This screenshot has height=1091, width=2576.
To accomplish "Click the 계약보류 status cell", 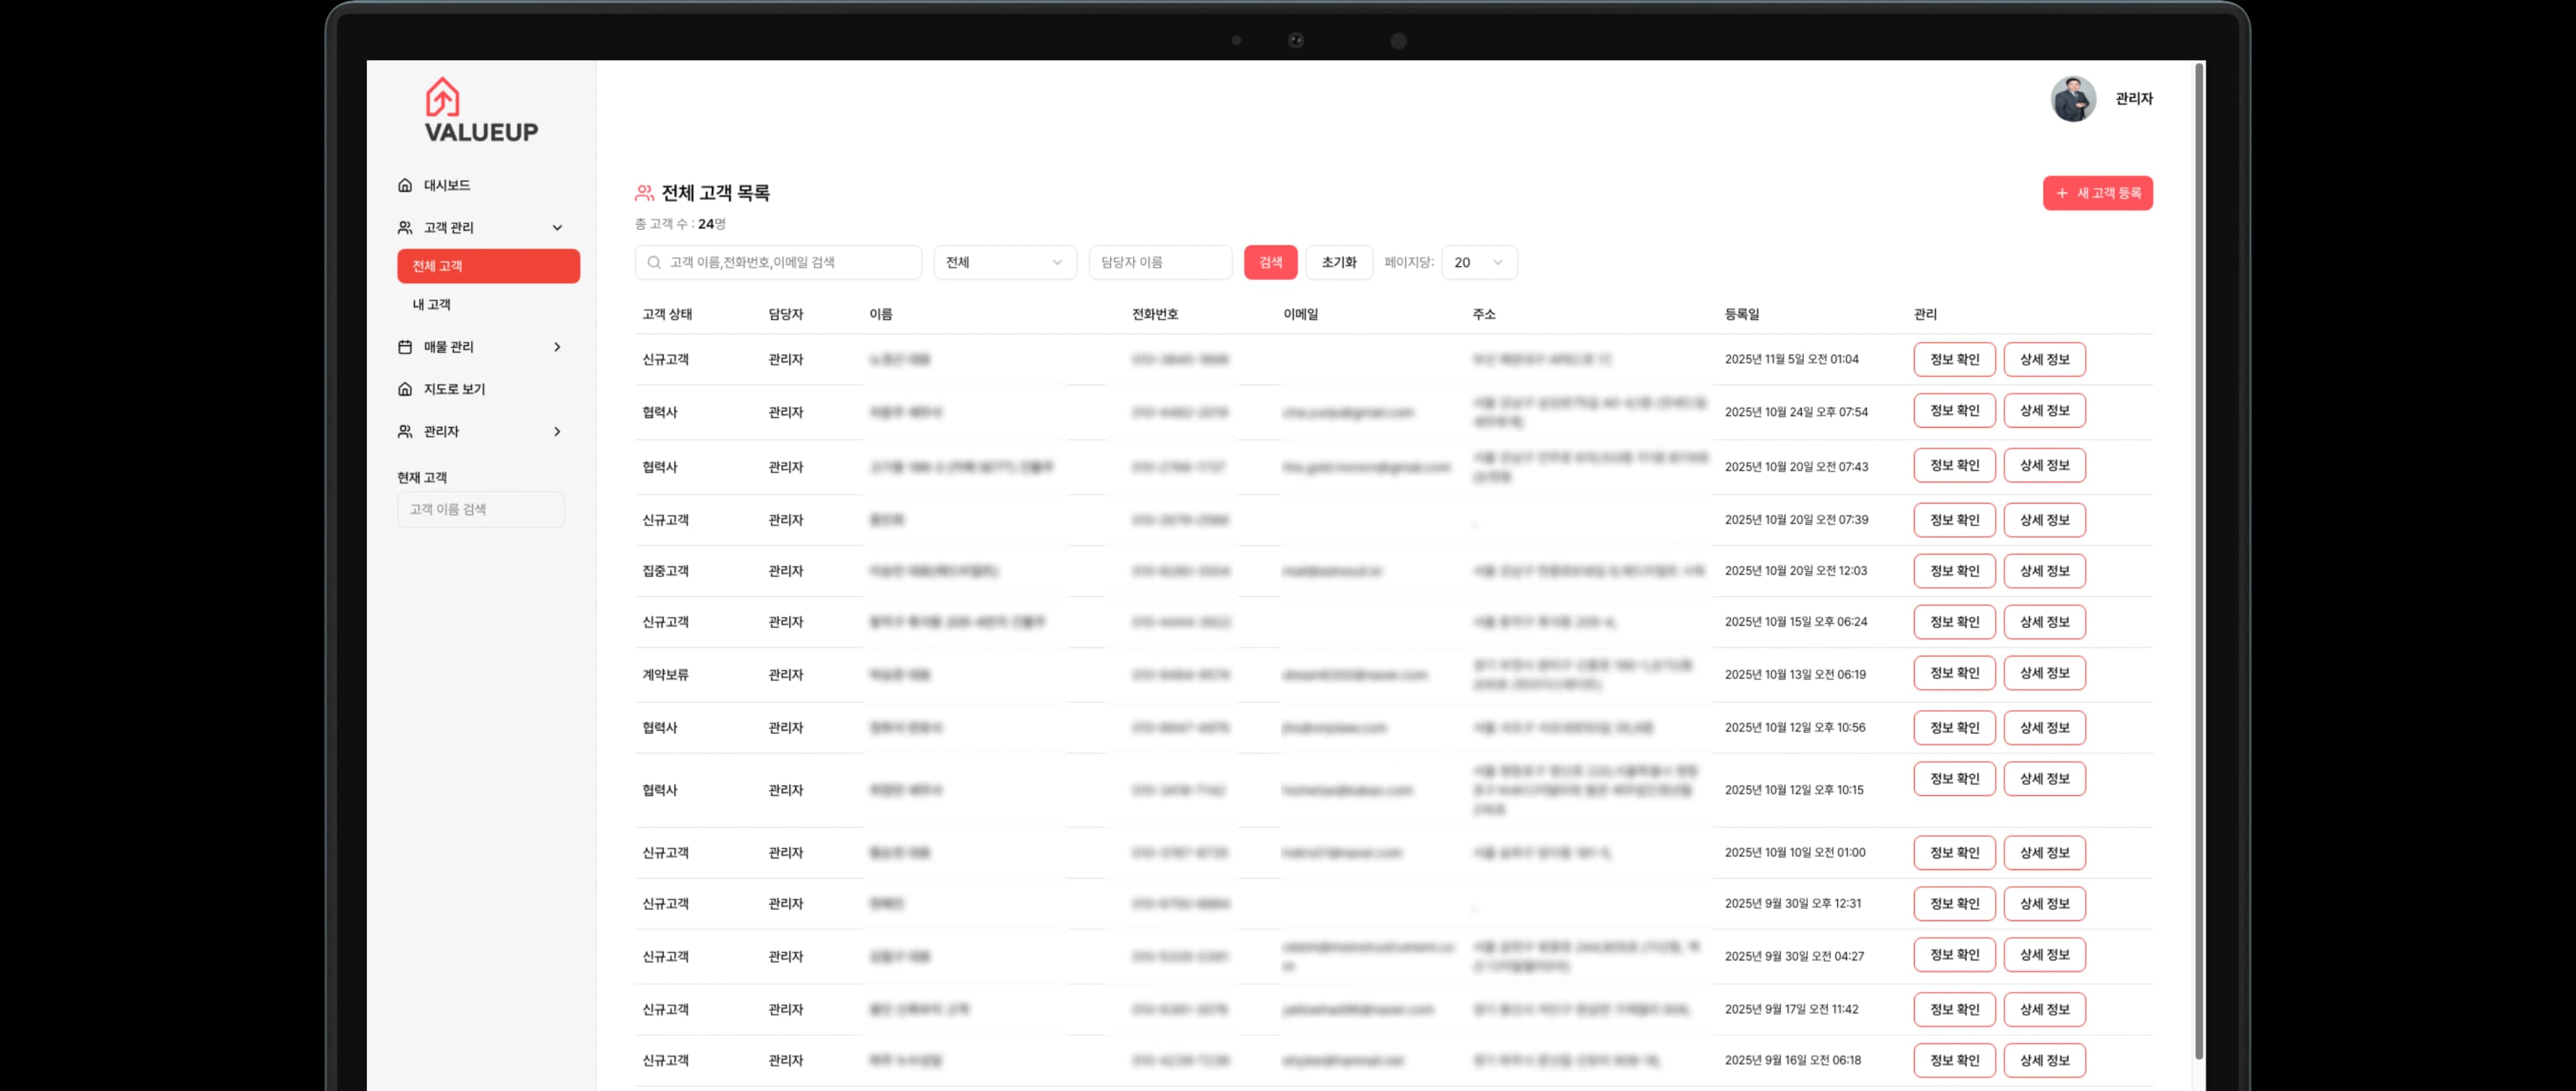I will 665,675.
